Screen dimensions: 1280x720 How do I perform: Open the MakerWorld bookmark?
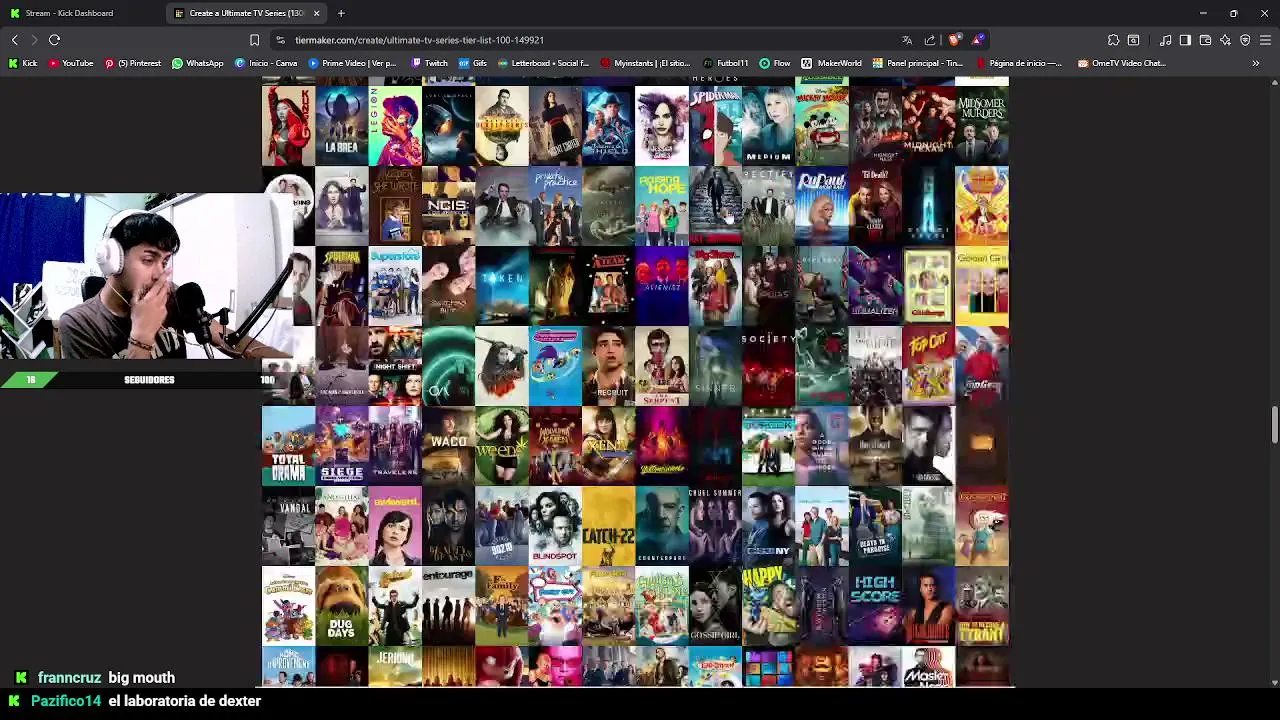(x=832, y=63)
